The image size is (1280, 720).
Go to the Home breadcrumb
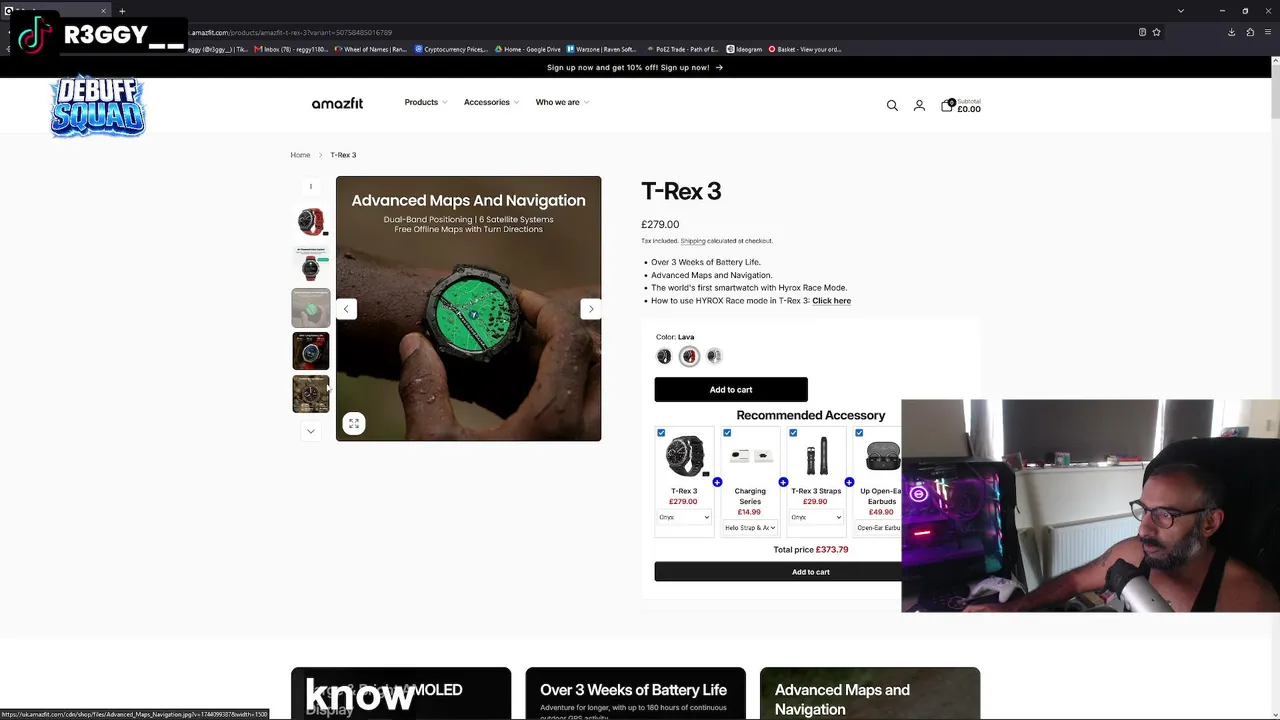(300, 155)
